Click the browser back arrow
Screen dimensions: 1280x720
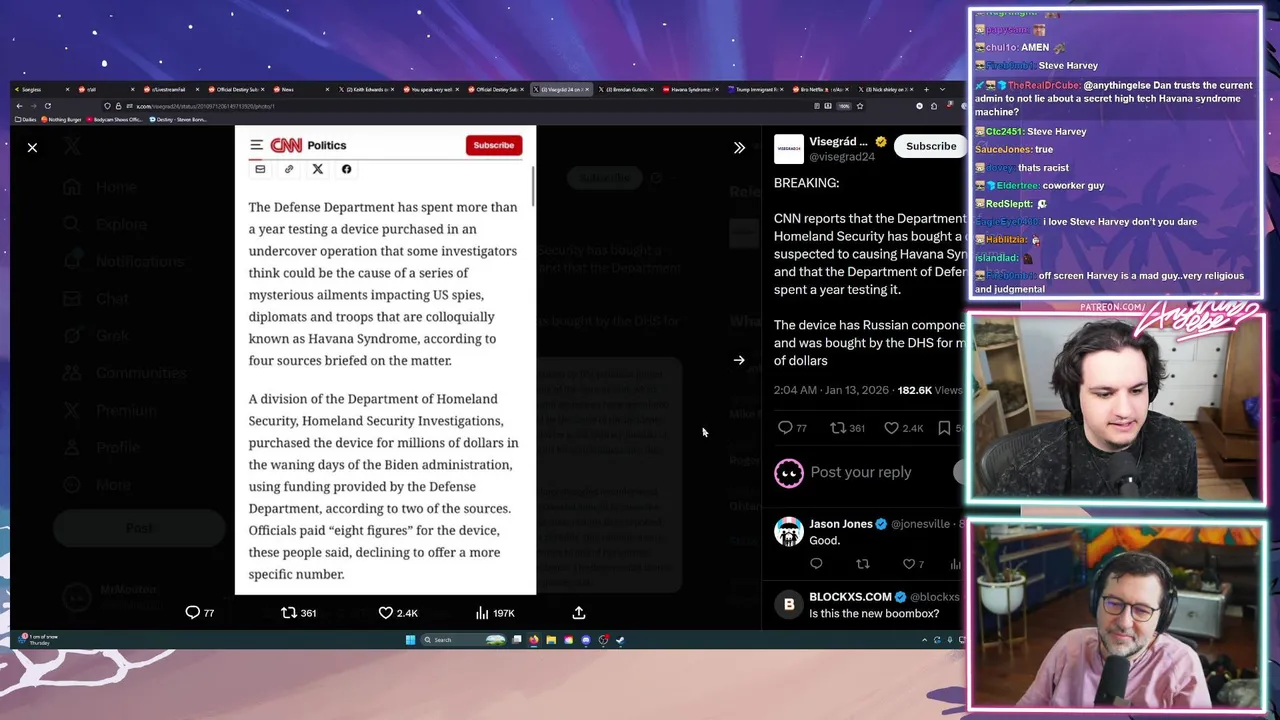click(17, 106)
